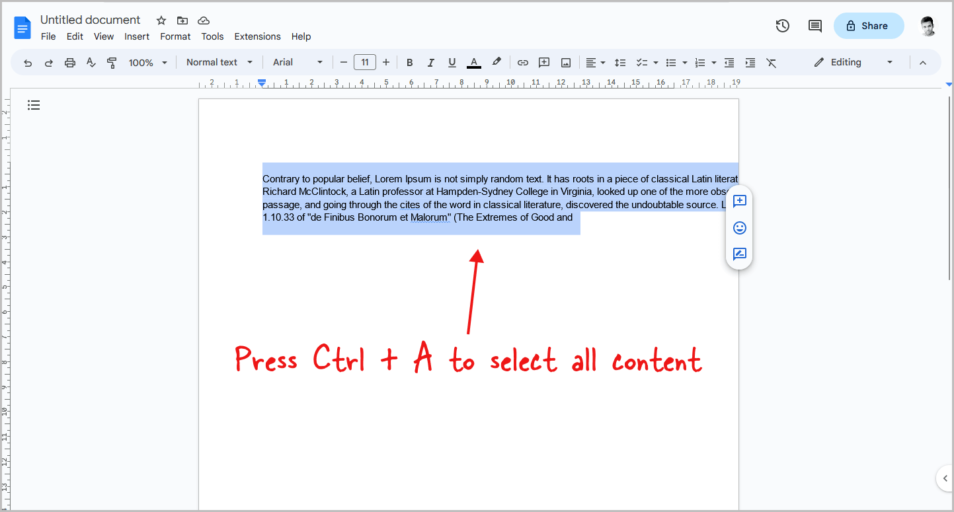Star the Untitled document
Image resolution: width=954 pixels, height=512 pixels.
(161, 21)
